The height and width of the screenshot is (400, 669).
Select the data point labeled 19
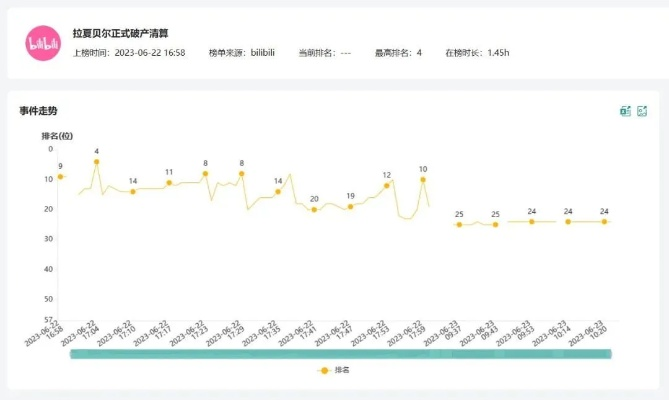tap(350, 206)
